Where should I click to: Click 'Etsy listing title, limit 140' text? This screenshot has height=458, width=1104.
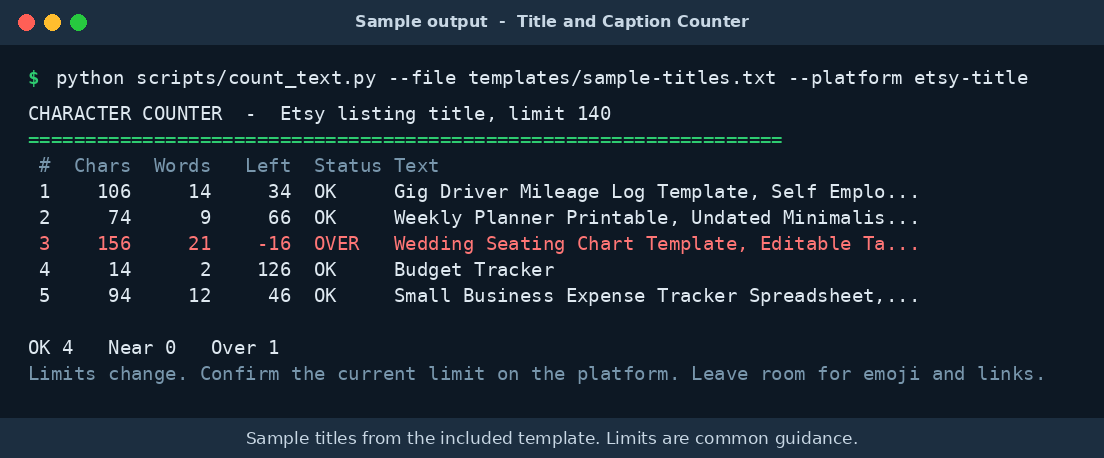445,113
